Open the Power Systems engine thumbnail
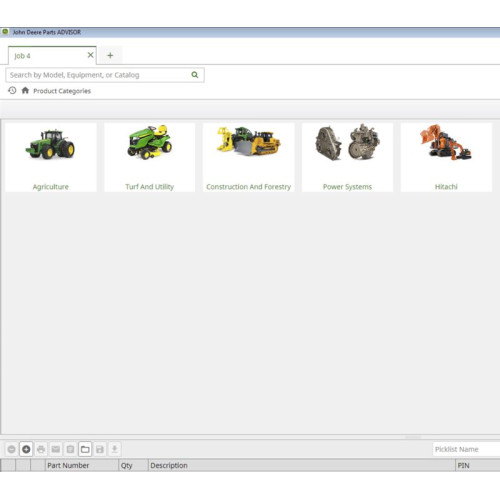Viewport: 500px width, 500px height. pos(347,142)
